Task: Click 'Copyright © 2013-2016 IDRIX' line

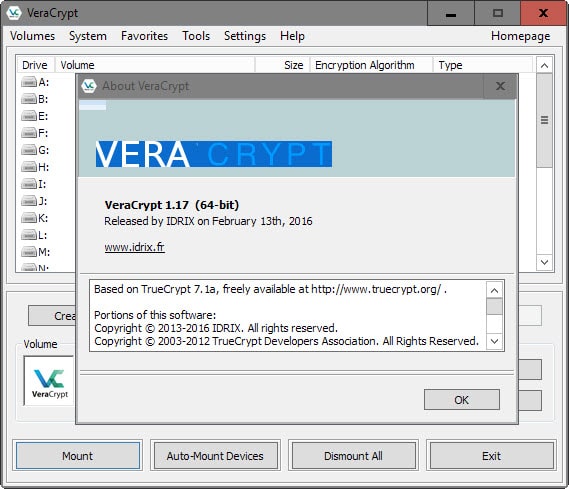Action: 216,328
